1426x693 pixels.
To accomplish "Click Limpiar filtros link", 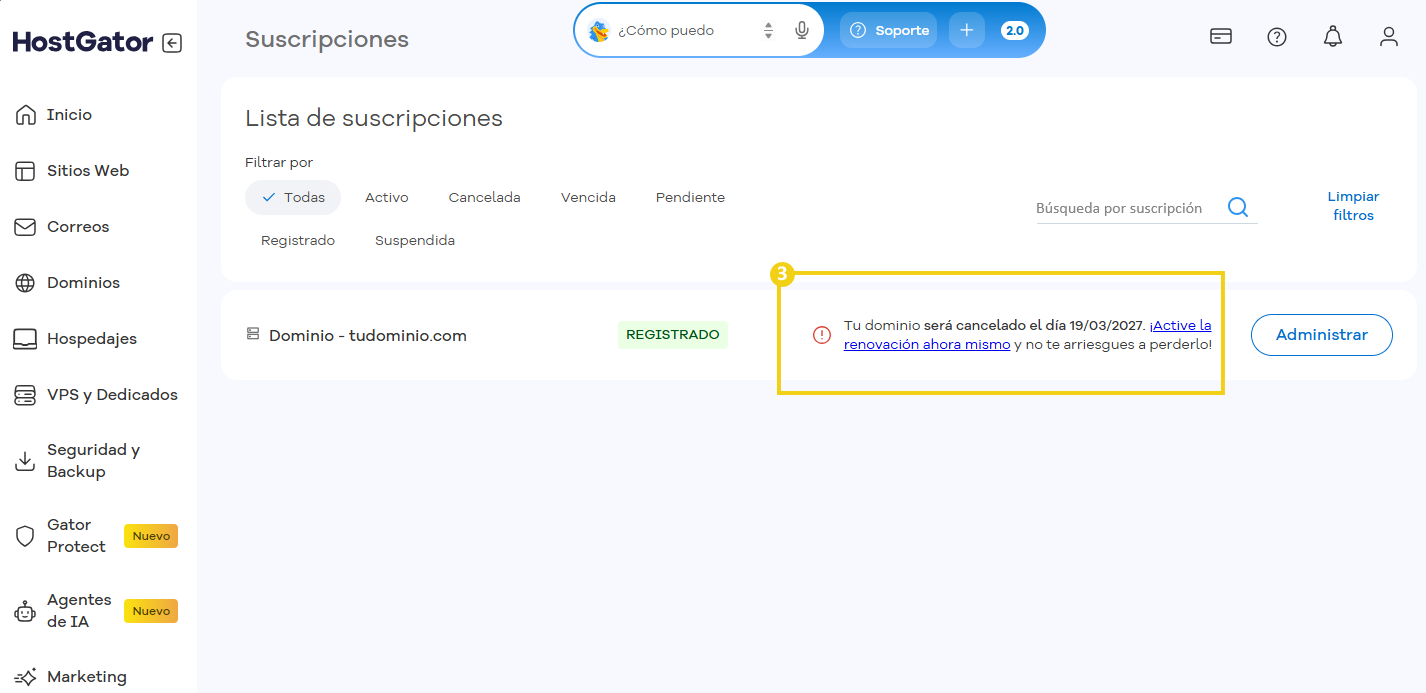I will (x=1353, y=206).
